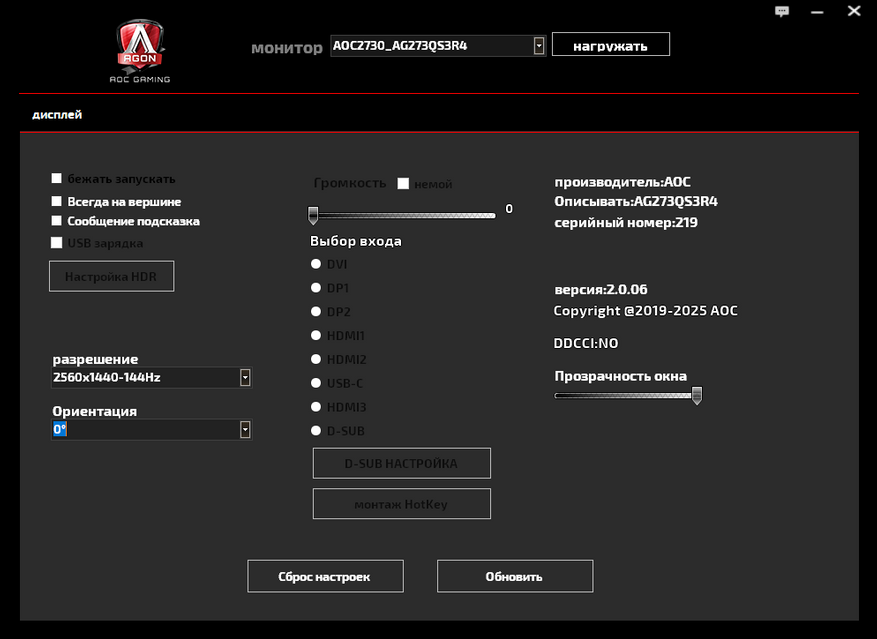Click 'Copyright @2019-2025 AOC' text
This screenshot has height=639, width=877.
(645, 311)
